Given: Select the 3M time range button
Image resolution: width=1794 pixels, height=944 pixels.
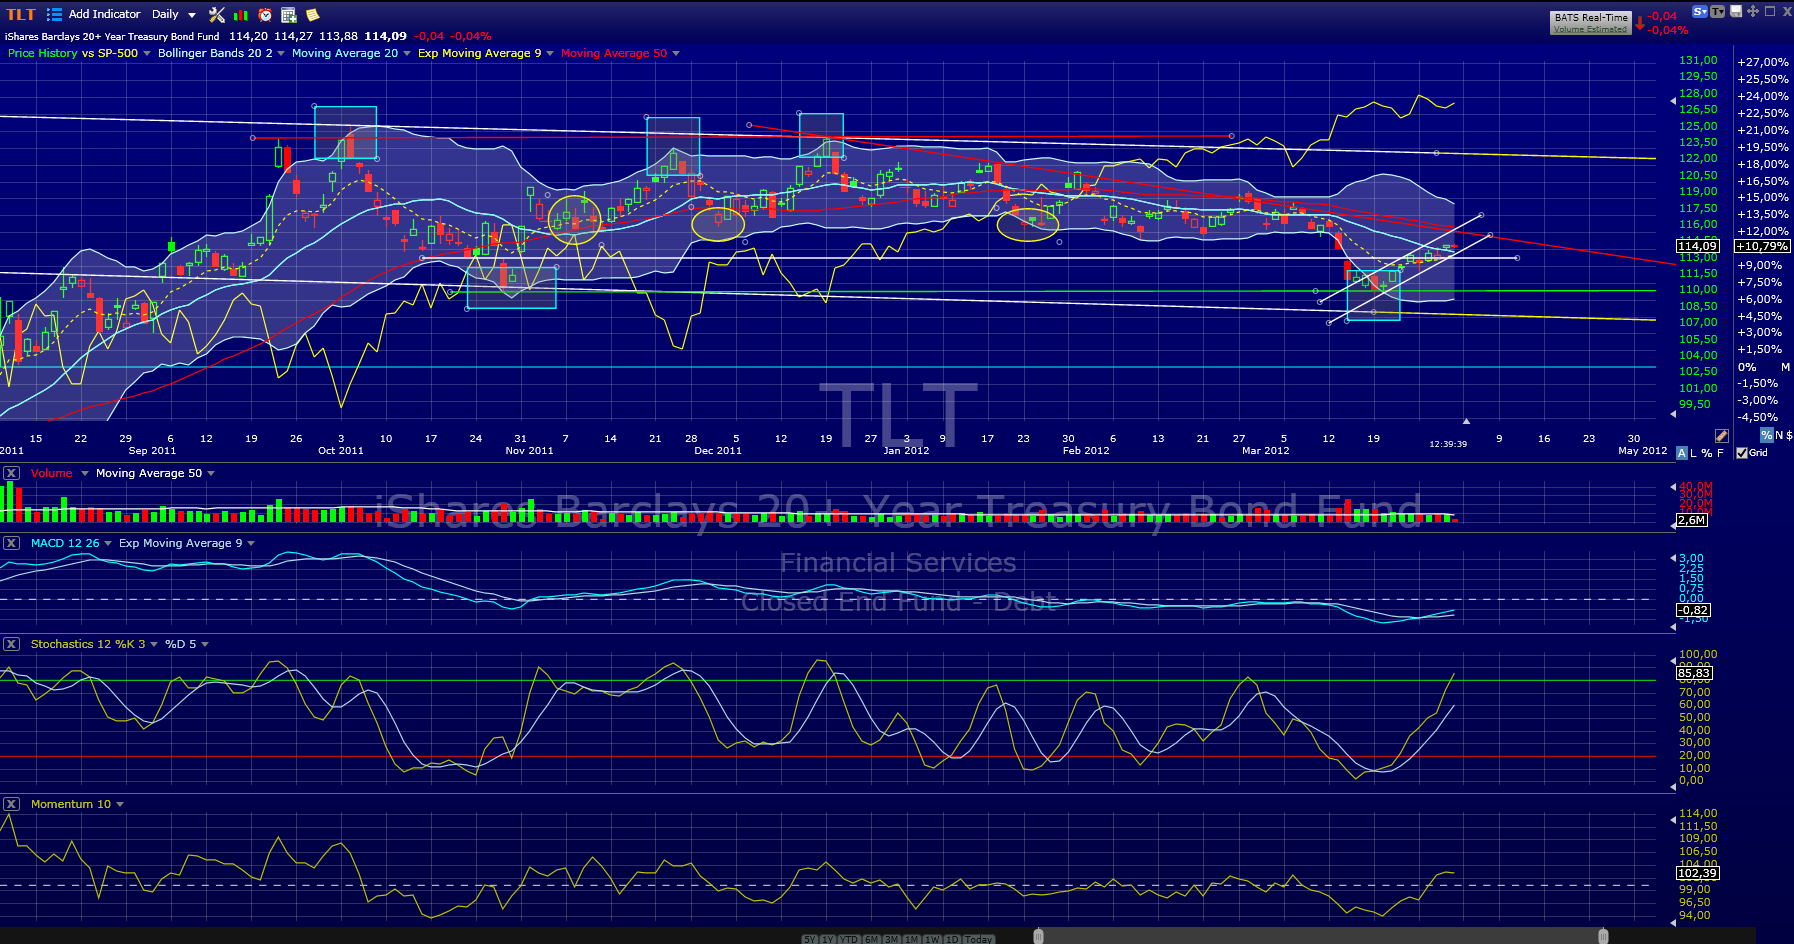Looking at the screenshot, I should pos(892,939).
